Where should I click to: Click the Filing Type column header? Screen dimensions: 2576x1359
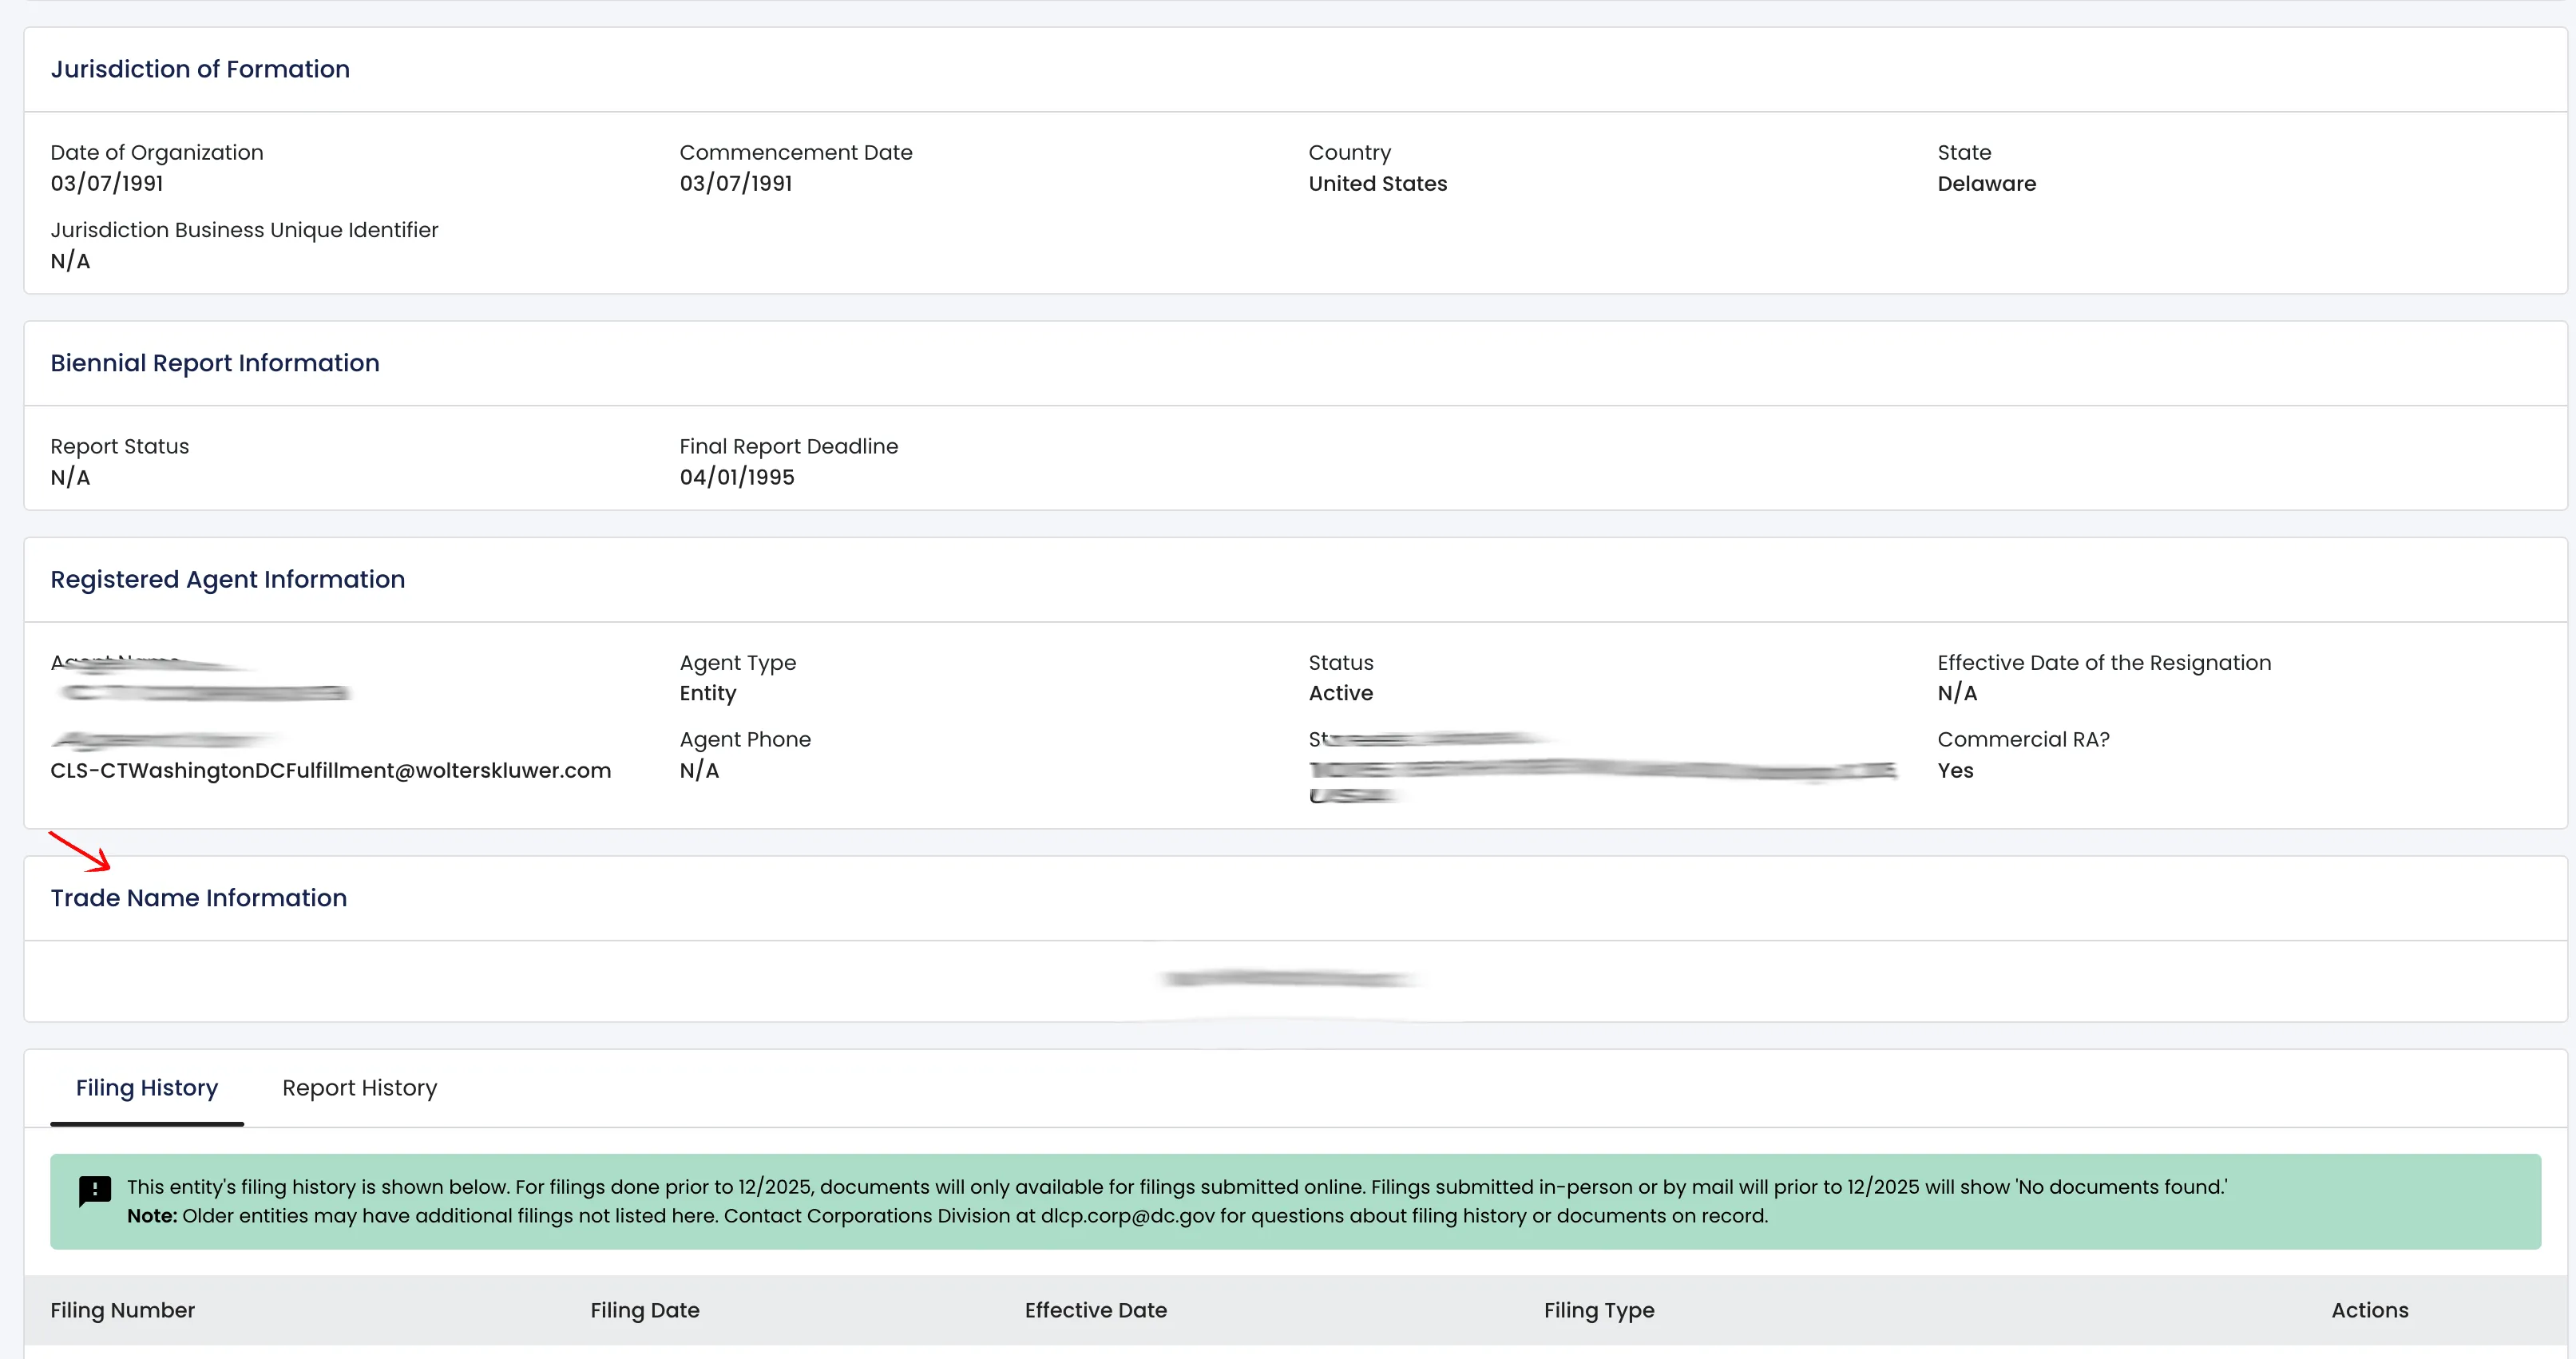coord(1599,1311)
